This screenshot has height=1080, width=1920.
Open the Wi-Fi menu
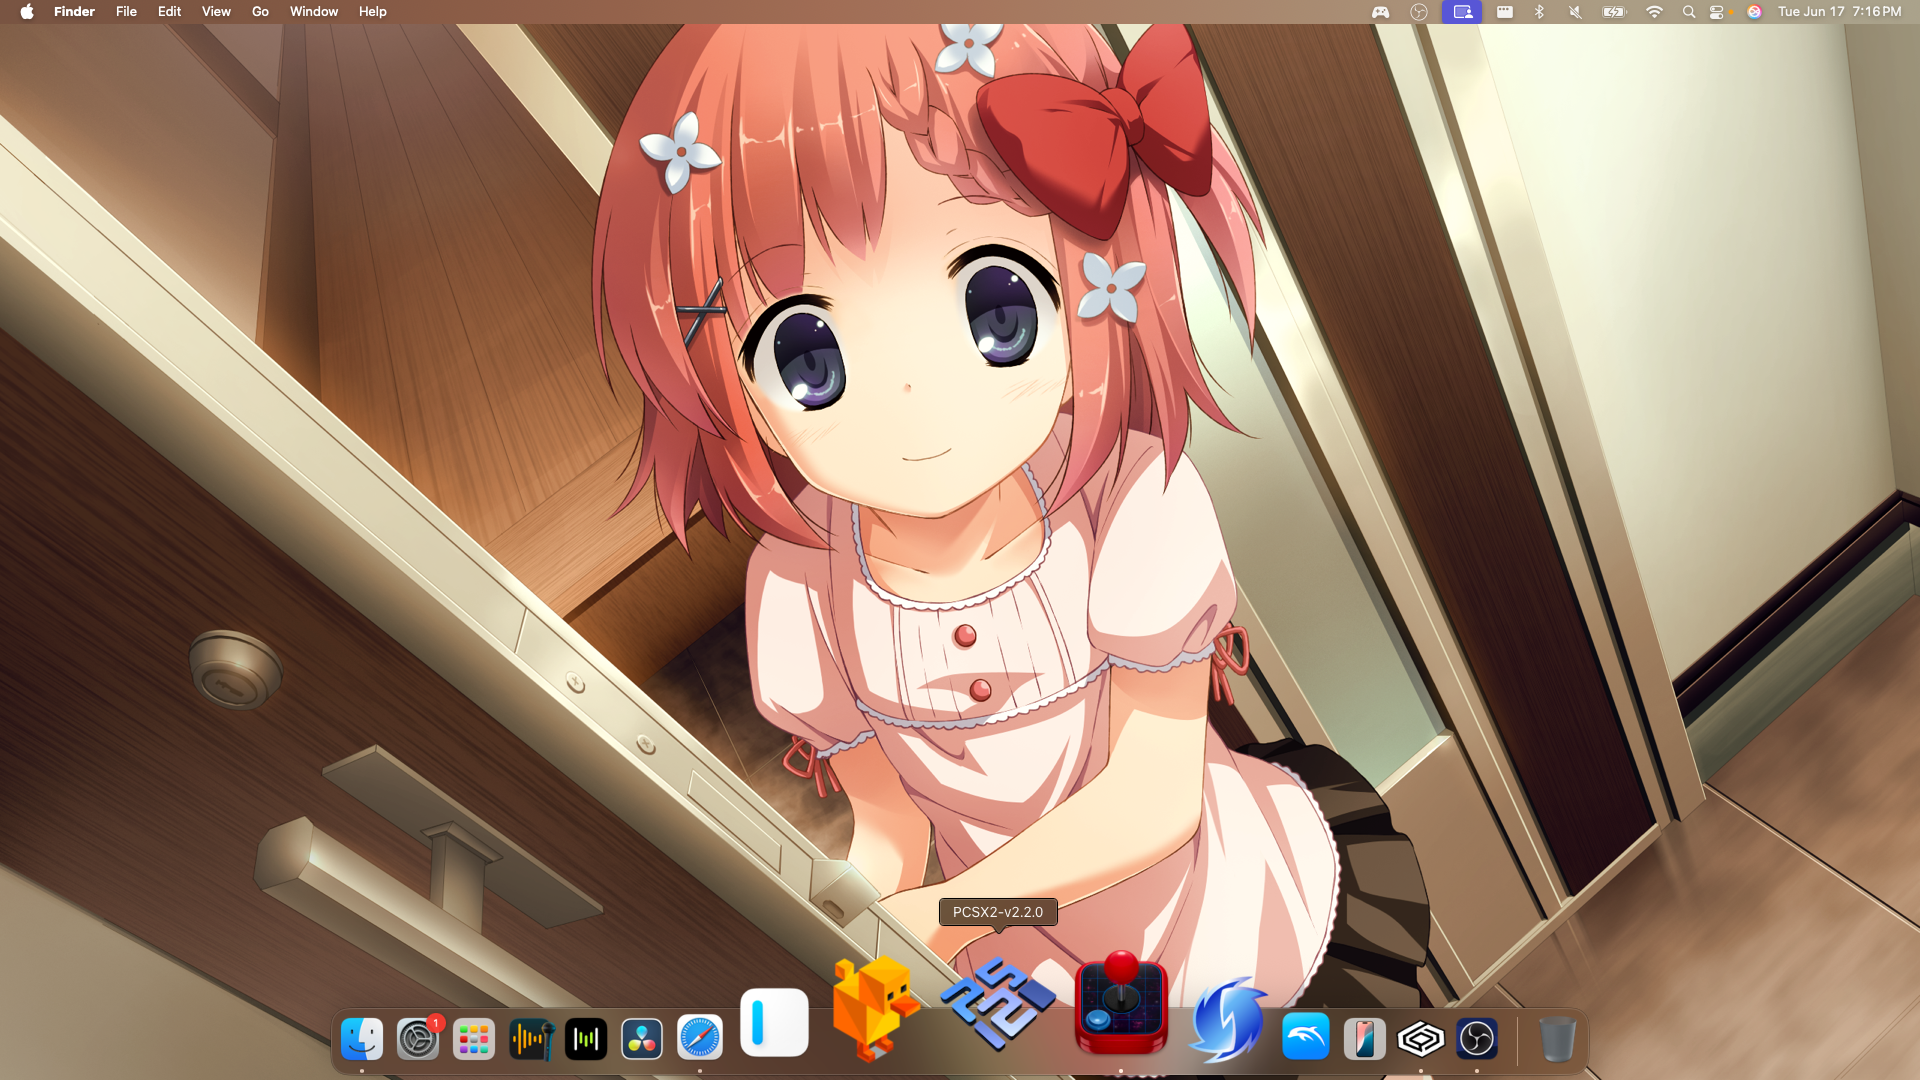(x=1654, y=12)
